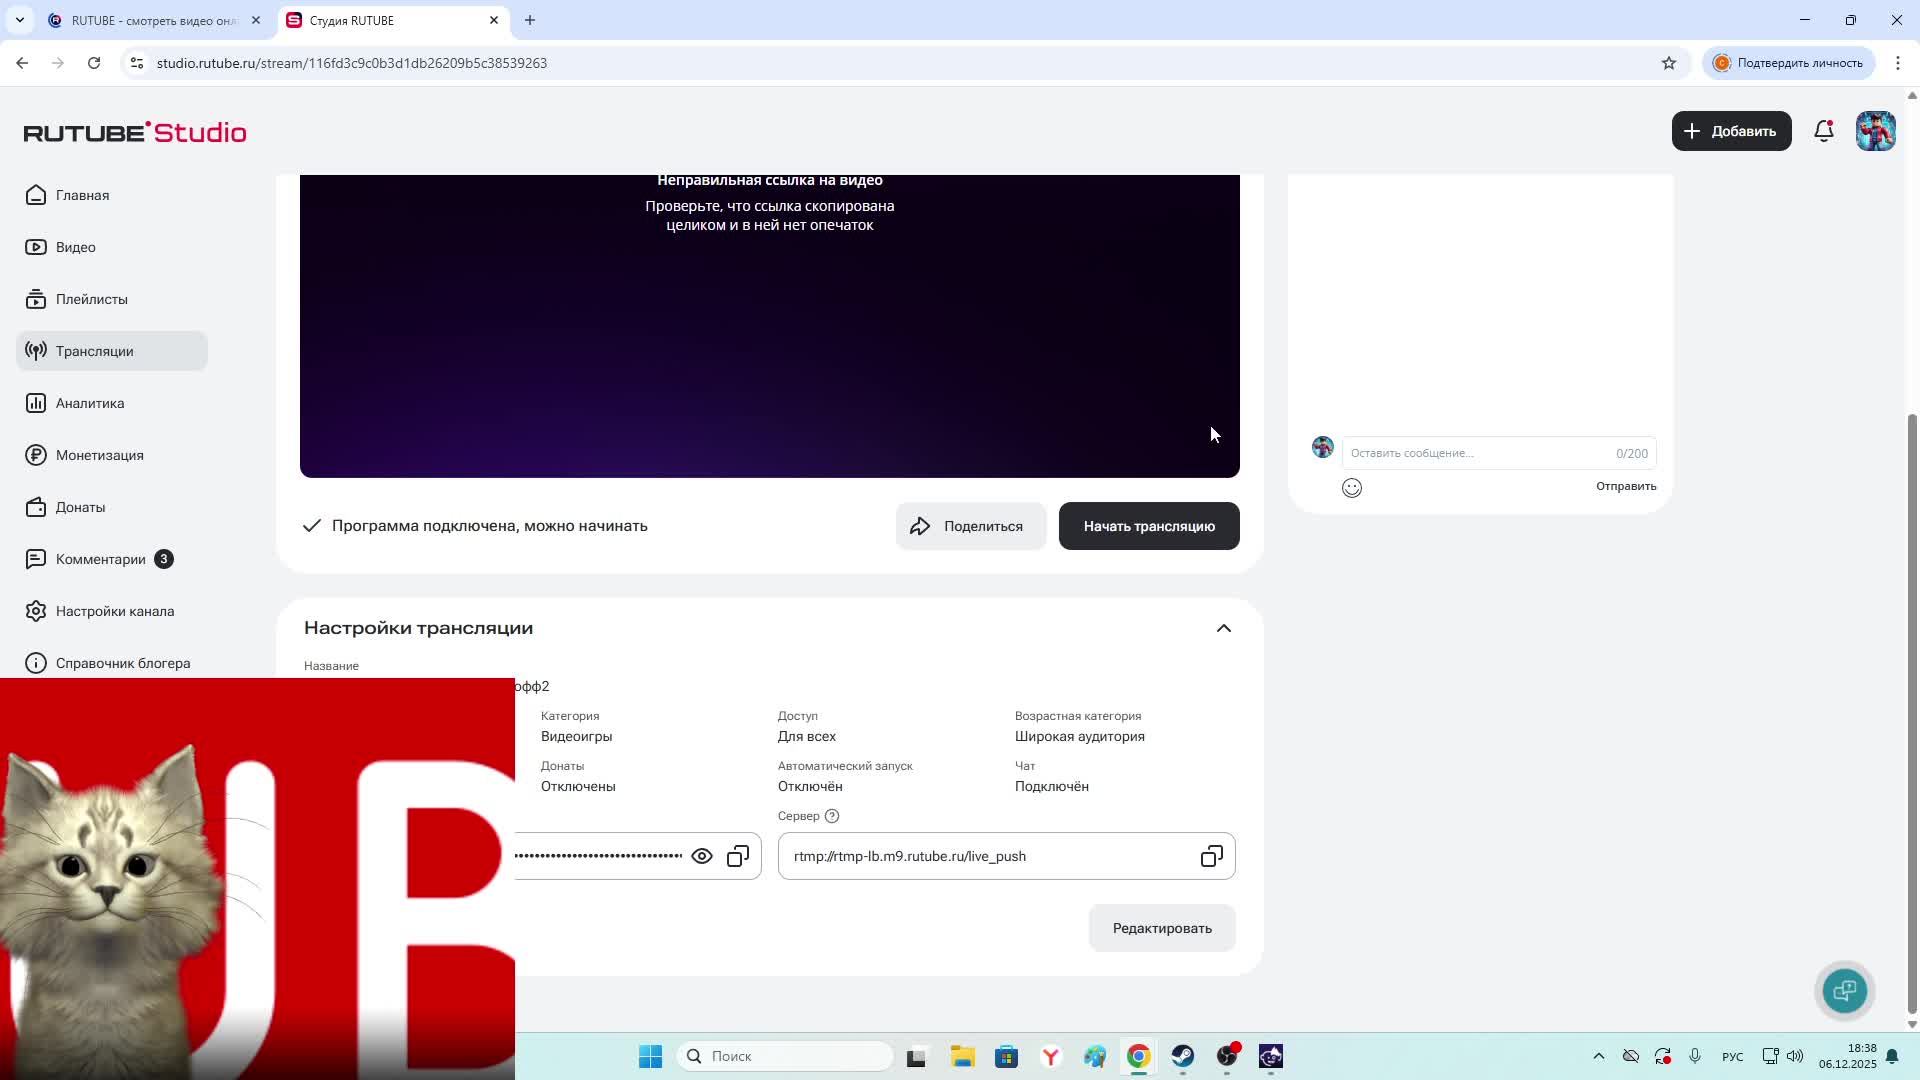Click the Начать трансляцию button
Image resolution: width=1920 pixels, height=1080 pixels.
pos(1148,526)
